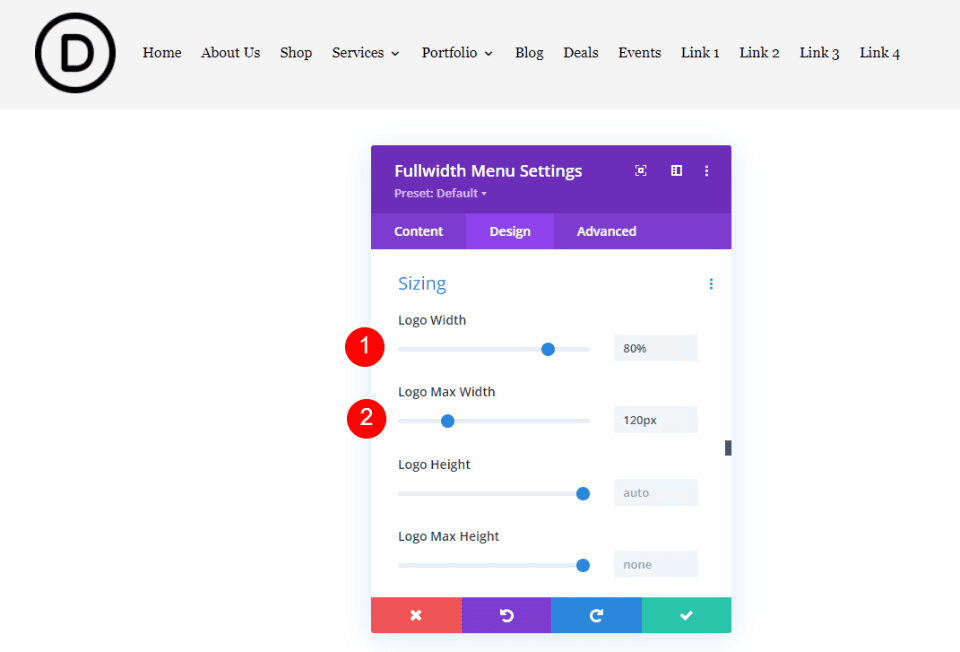Discard changes with the red X icon

coord(416,615)
